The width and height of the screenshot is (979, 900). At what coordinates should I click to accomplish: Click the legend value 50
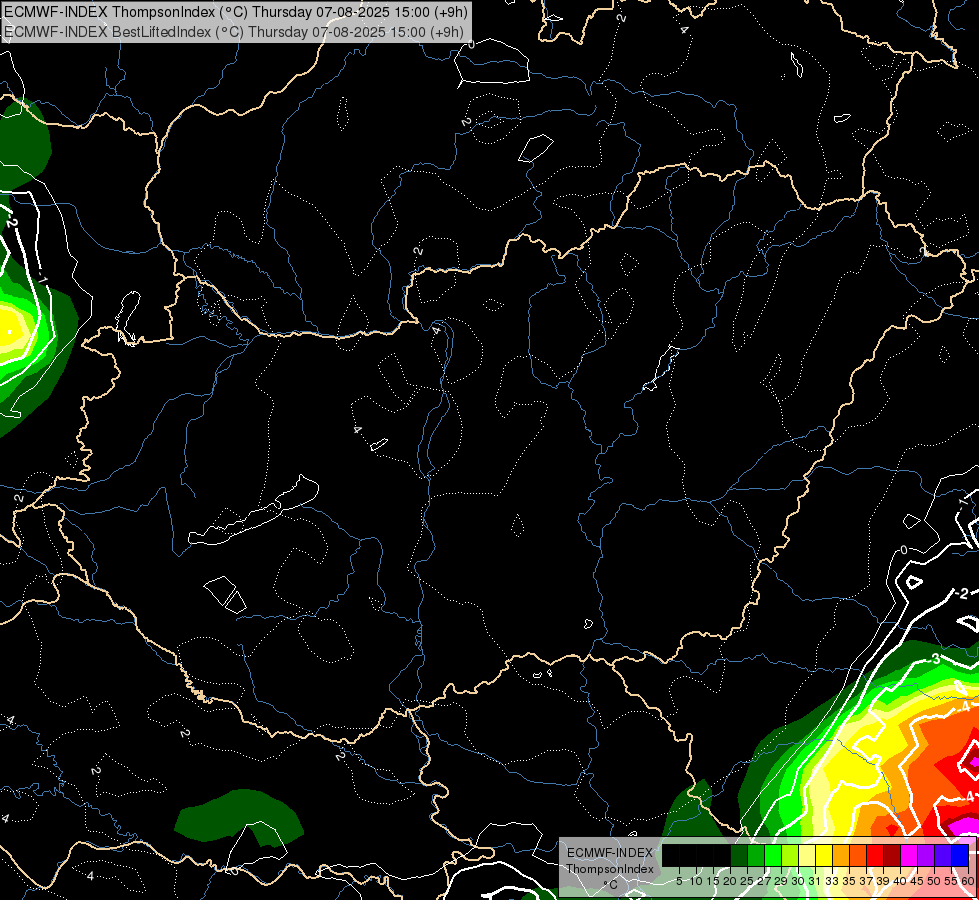pos(934,881)
